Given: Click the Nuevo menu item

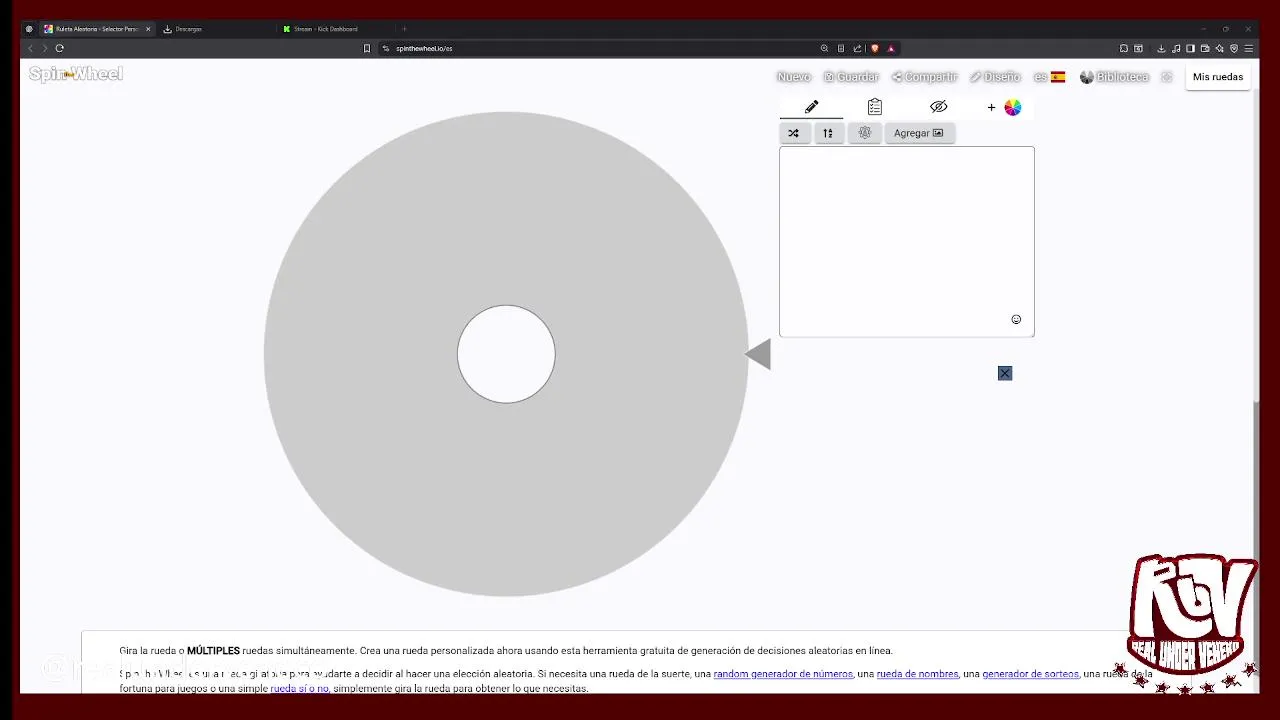Looking at the screenshot, I should click(794, 77).
